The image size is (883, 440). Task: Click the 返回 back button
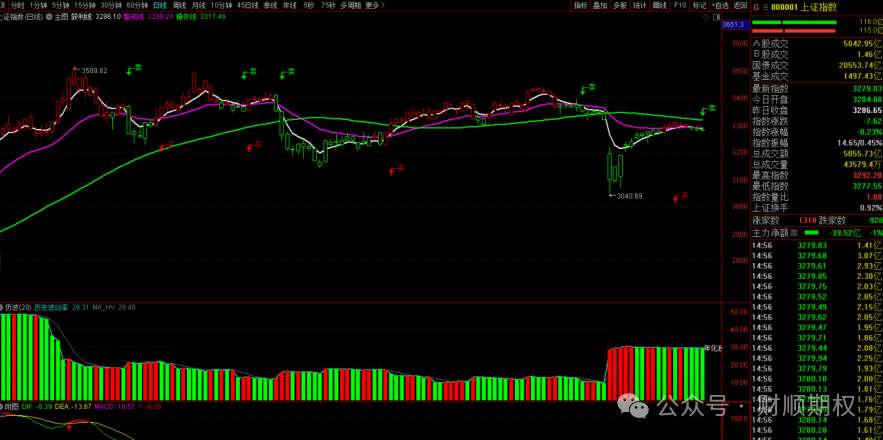click(x=738, y=5)
